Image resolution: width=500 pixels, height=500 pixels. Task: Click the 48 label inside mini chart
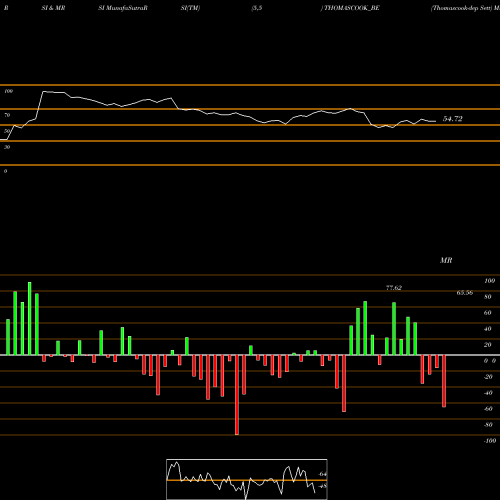pos(322,486)
